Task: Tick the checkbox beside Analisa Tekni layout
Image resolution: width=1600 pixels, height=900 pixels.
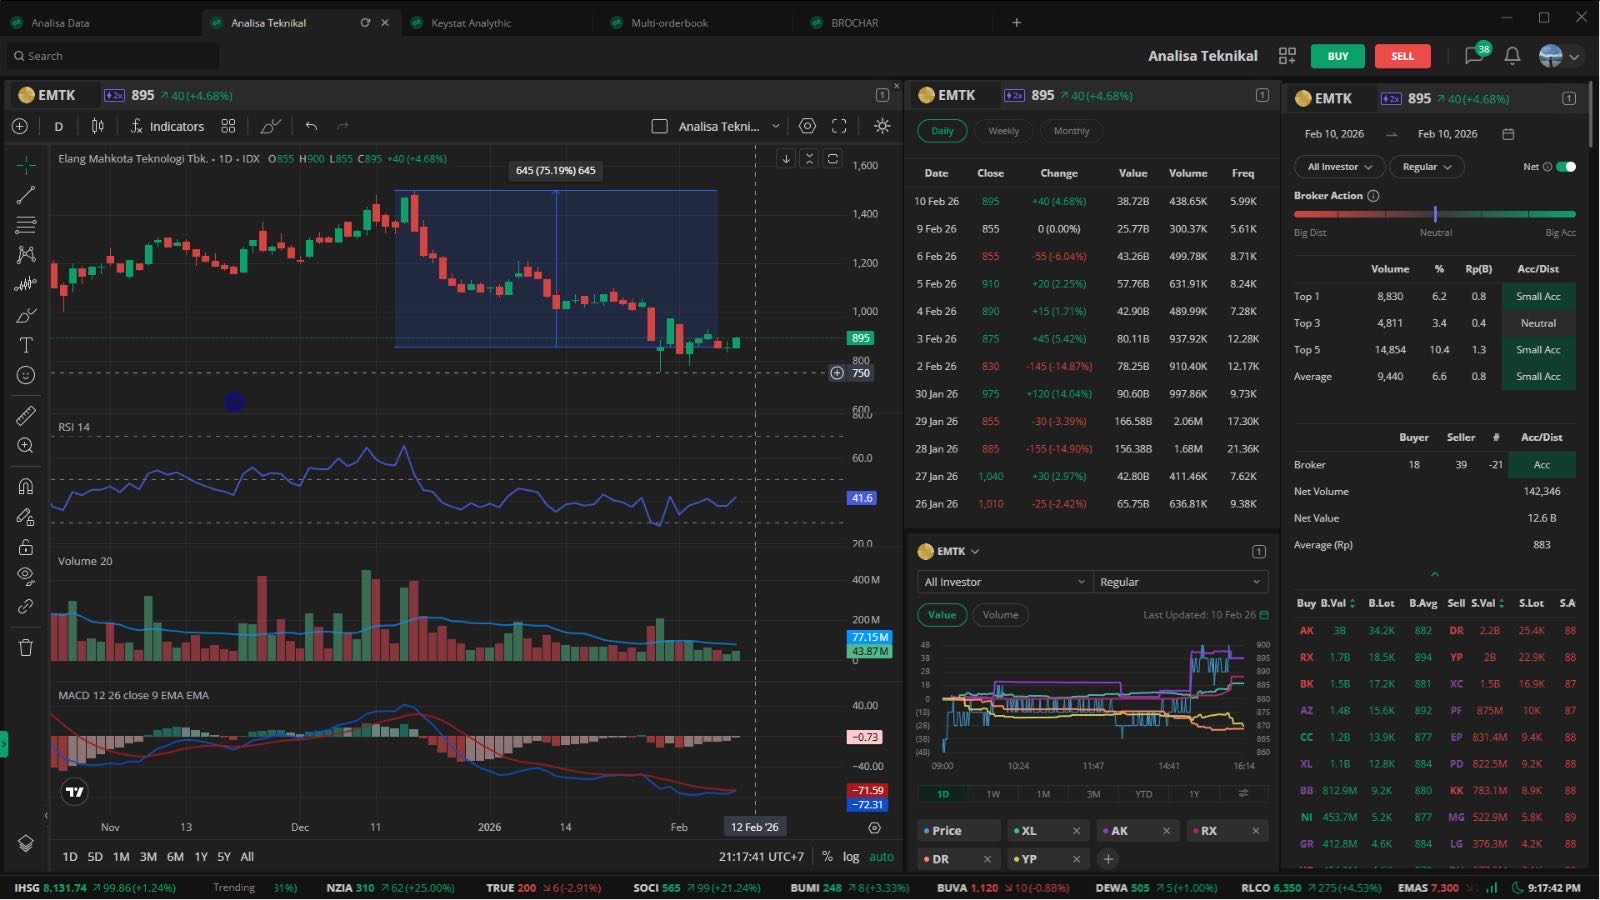Action: (x=659, y=126)
